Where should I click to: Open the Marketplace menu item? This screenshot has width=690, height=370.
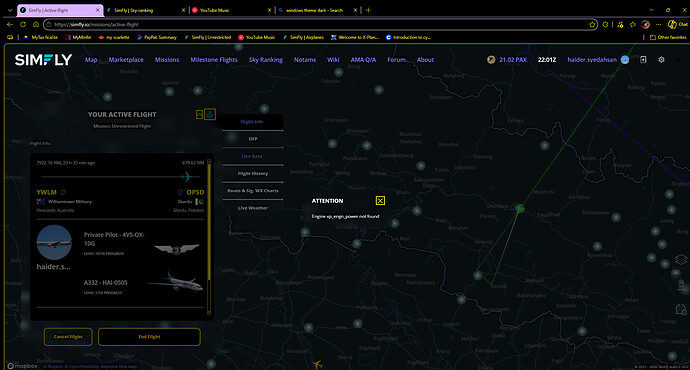(x=126, y=59)
